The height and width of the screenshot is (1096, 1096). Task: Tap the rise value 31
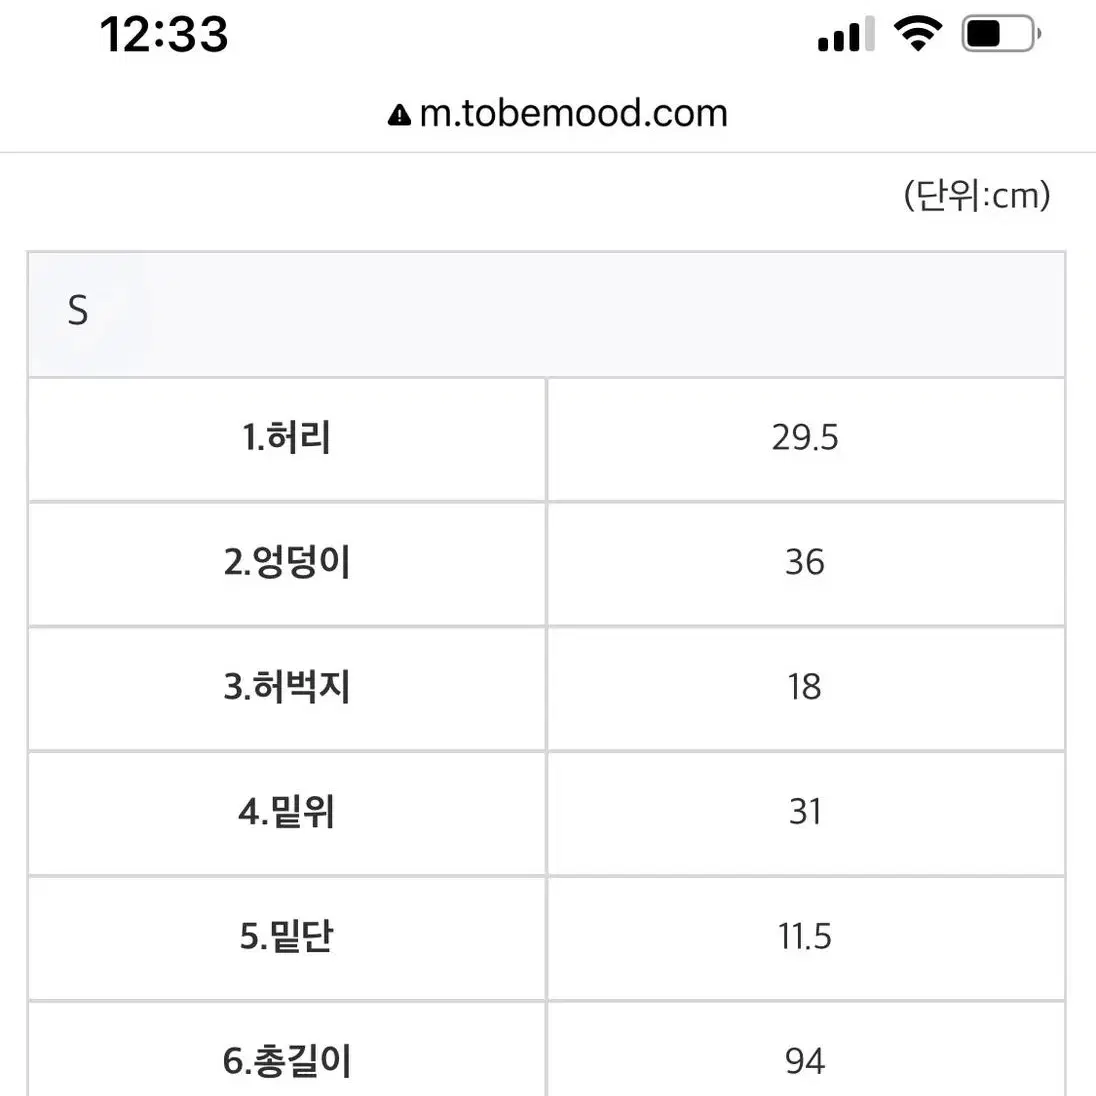click(x=806, y=814)
